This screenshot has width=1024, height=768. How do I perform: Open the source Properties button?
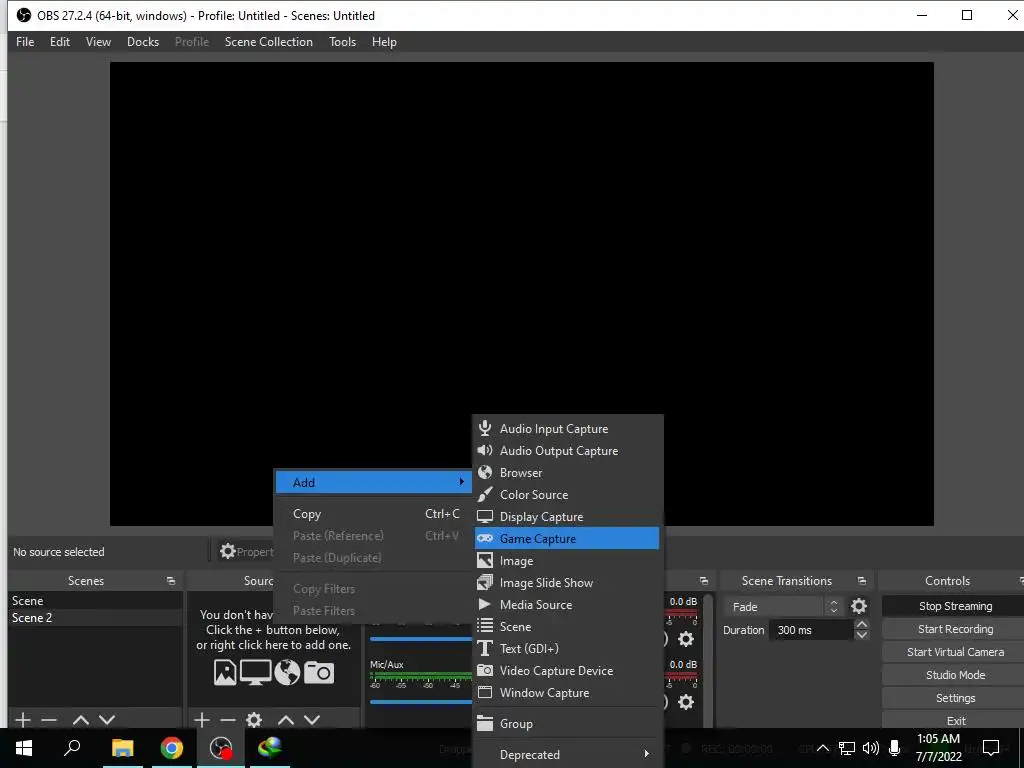[246, 552]
